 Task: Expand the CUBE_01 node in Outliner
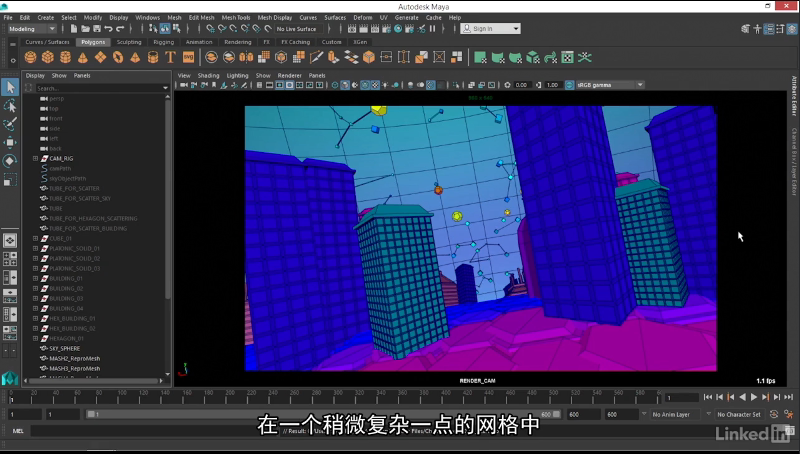tap(35, 238)
